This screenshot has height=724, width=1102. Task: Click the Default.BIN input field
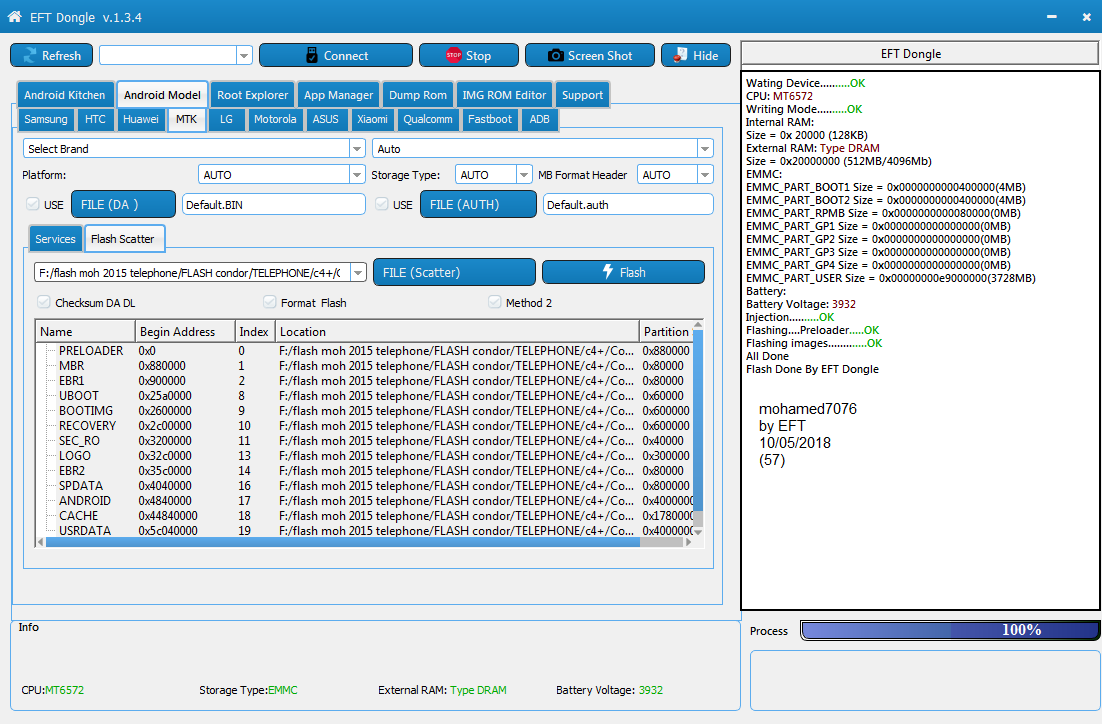[x=274, y=205]
